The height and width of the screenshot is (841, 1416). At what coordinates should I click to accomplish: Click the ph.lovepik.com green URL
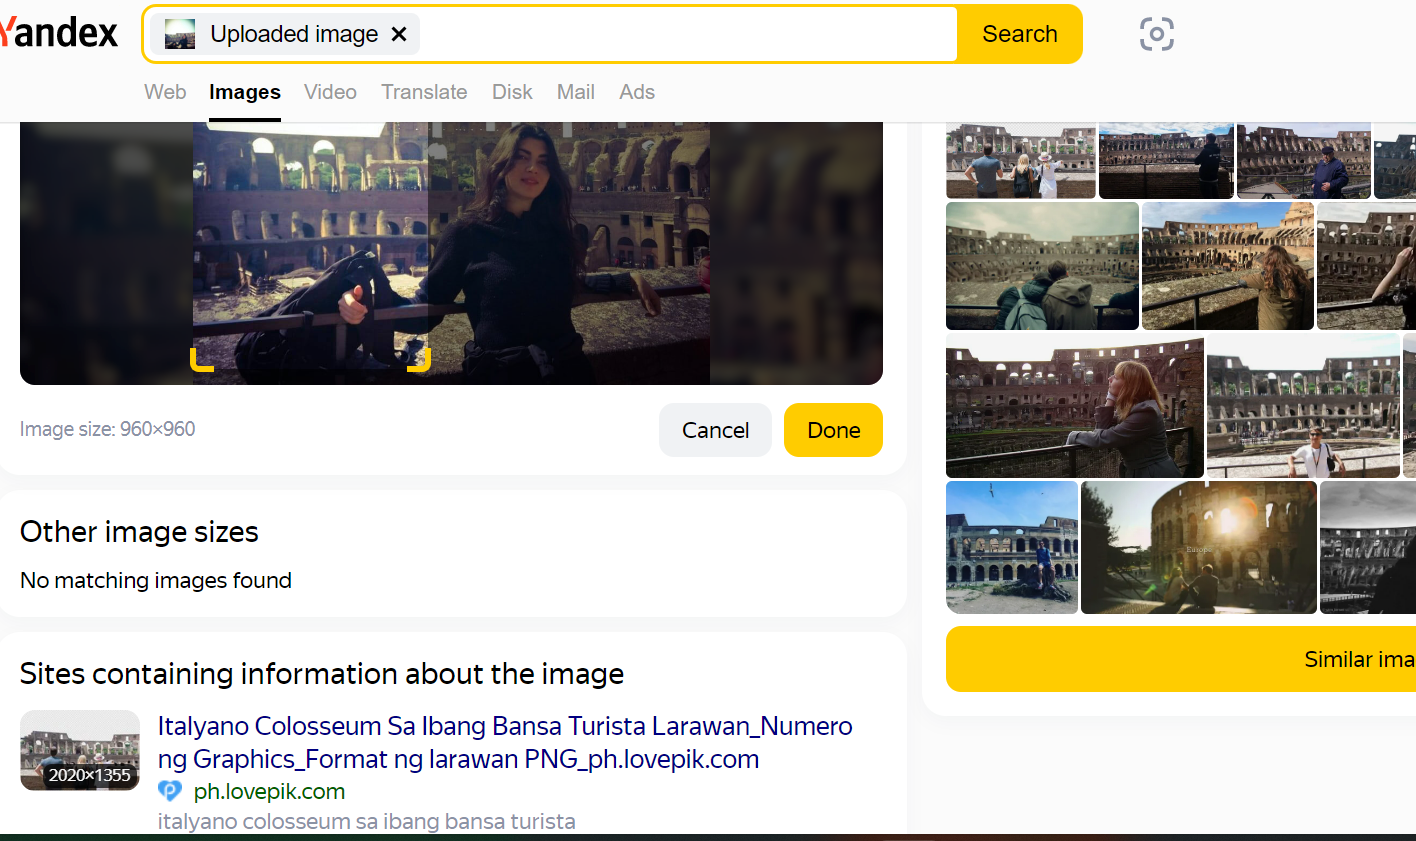tap(269, 791)
